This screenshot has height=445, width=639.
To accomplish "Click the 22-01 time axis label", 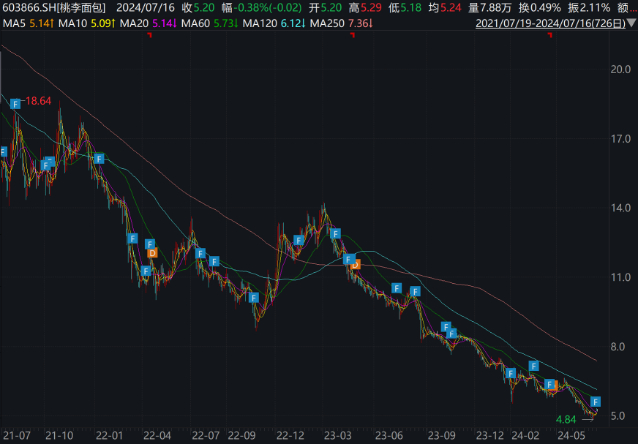I will (109, 436).
